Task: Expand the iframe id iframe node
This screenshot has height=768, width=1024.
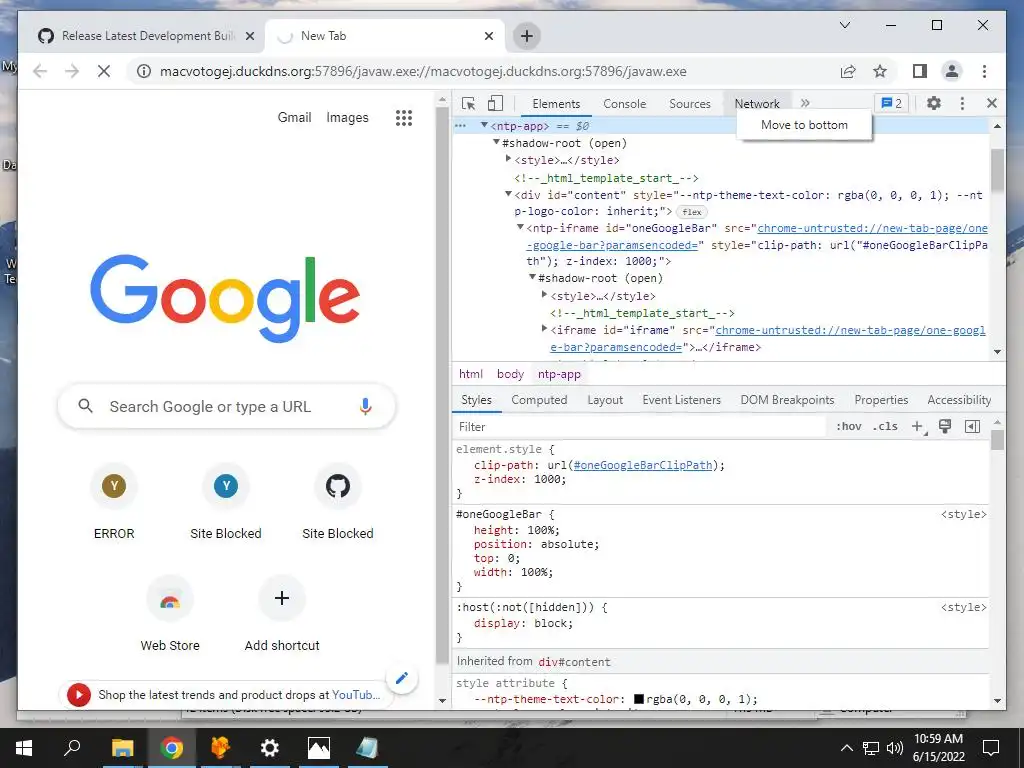Action: 544,328
